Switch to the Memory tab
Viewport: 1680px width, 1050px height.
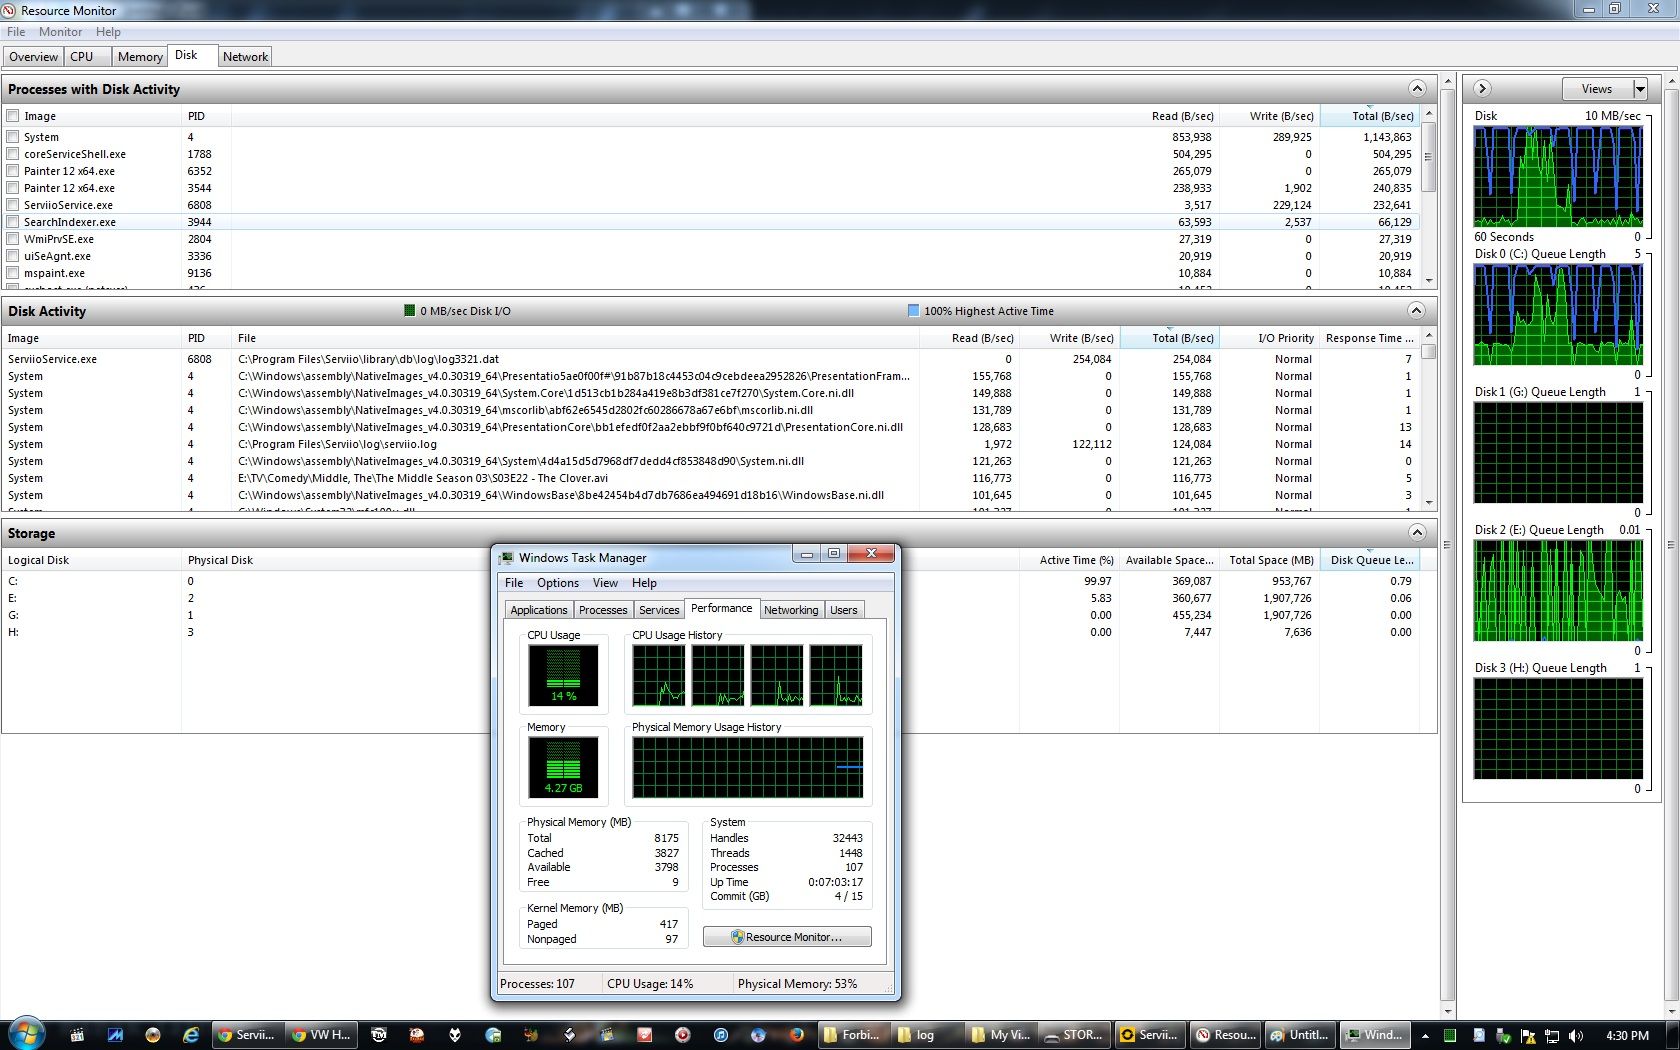139,57
